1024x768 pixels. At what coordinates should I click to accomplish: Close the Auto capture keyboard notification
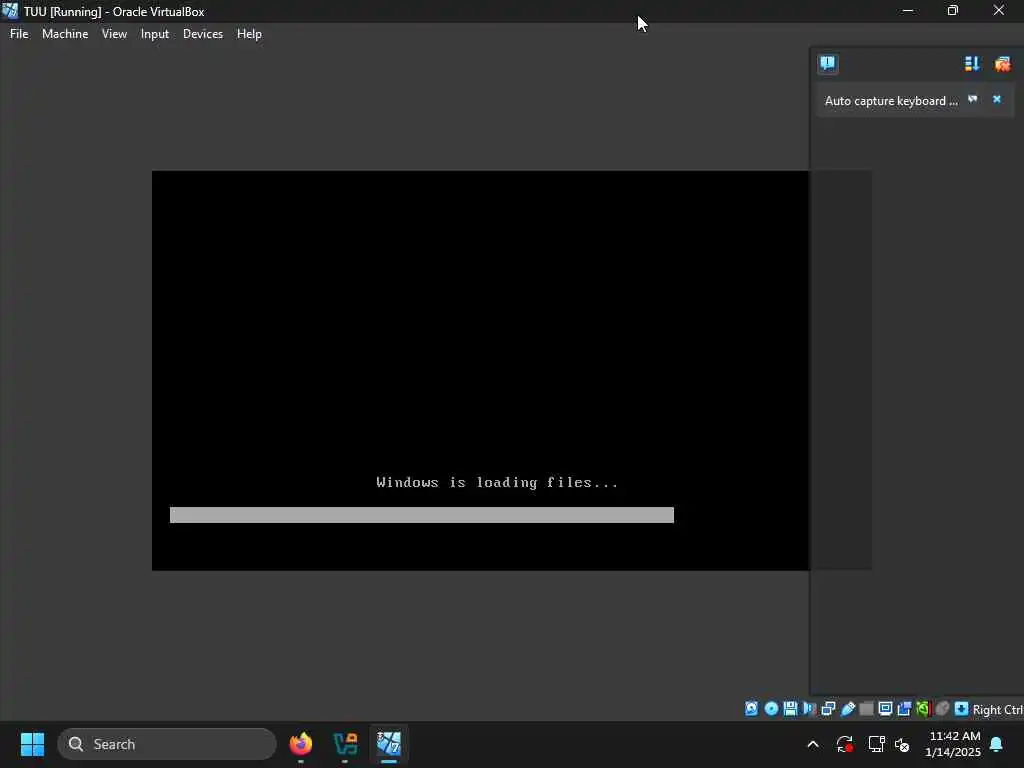(x=997, y=99)
